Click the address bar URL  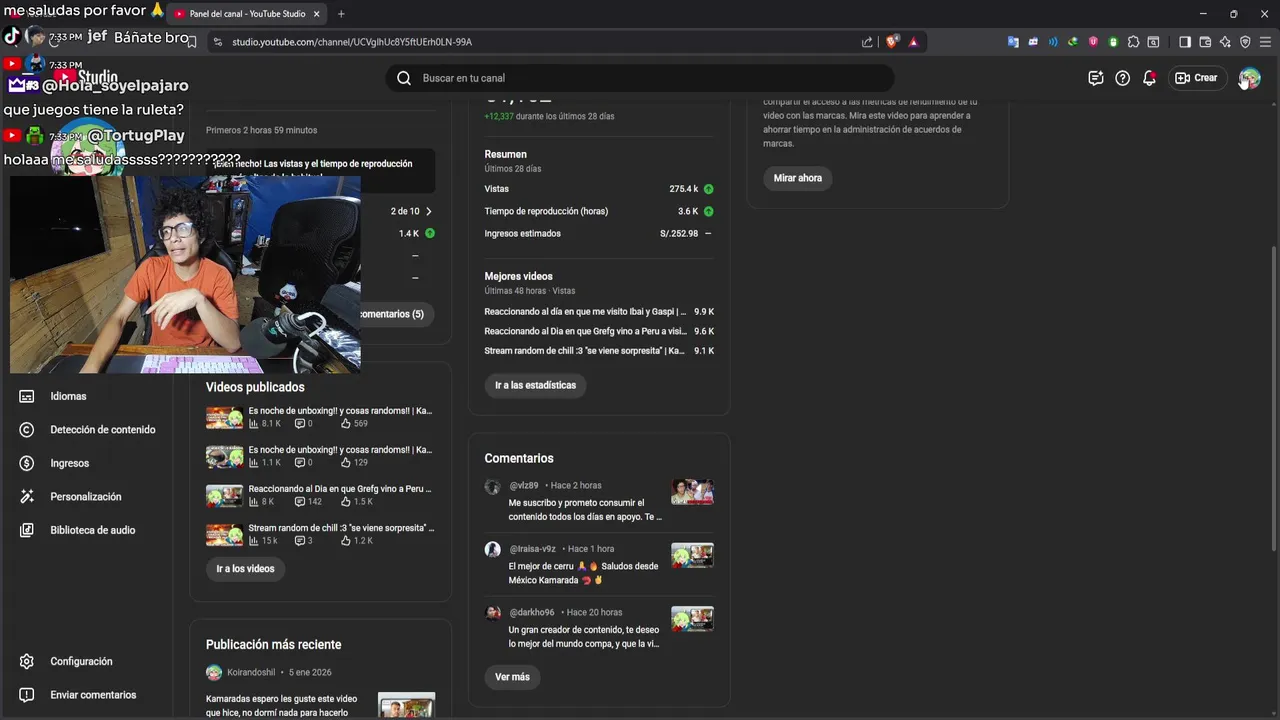352,42
